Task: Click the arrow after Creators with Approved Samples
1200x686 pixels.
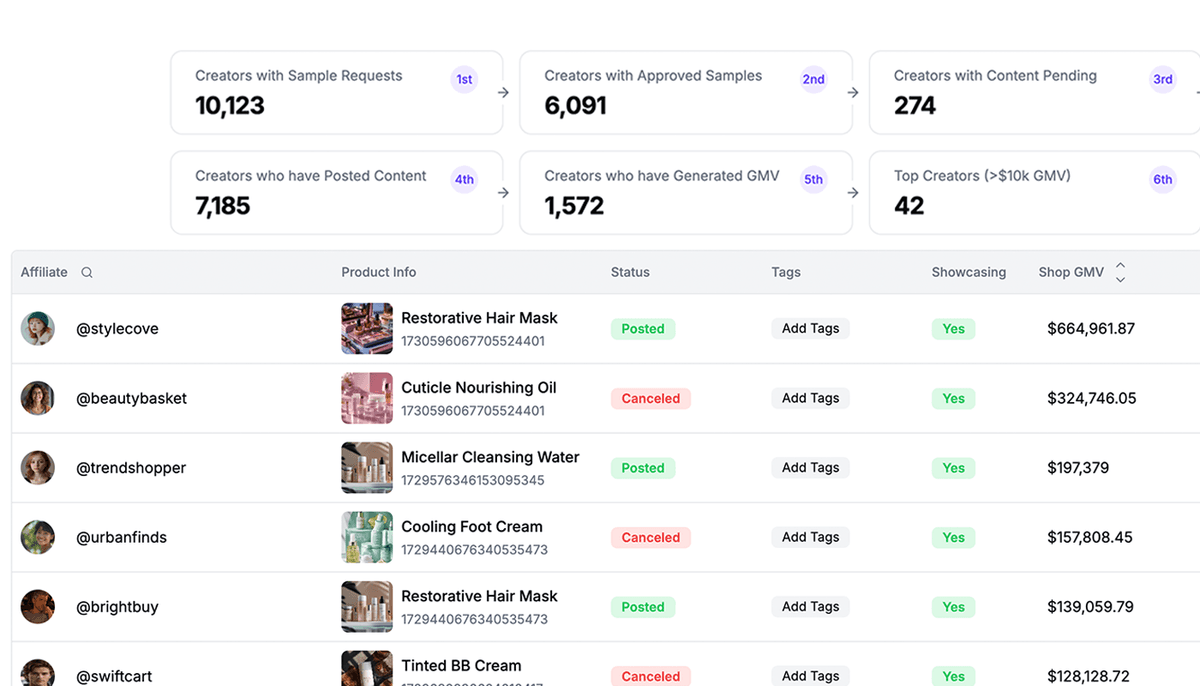Action: pos(852,92)
